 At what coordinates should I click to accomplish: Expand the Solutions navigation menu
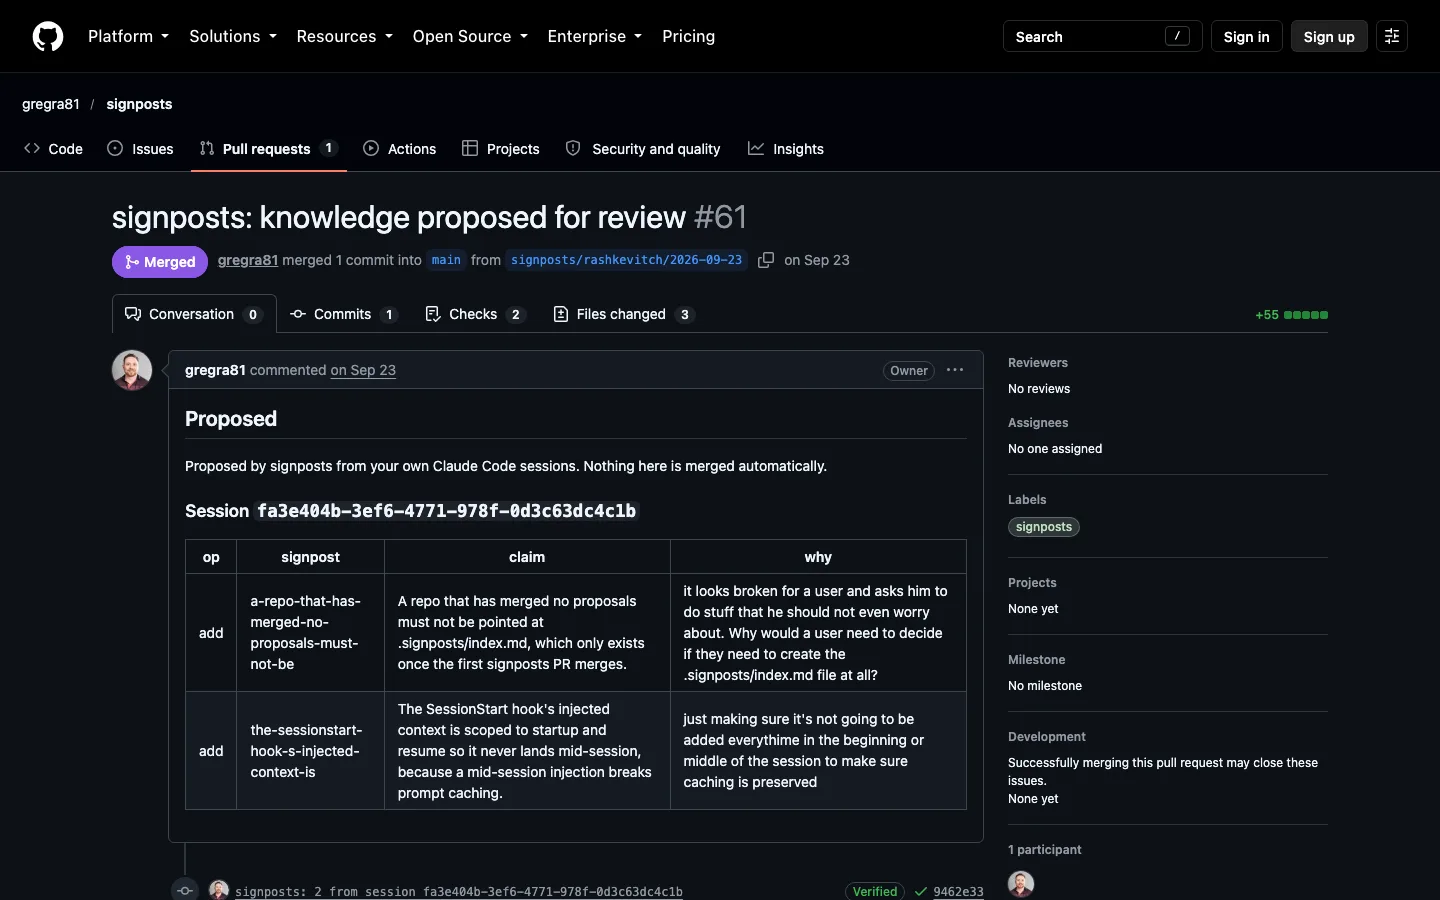[233, 36]
